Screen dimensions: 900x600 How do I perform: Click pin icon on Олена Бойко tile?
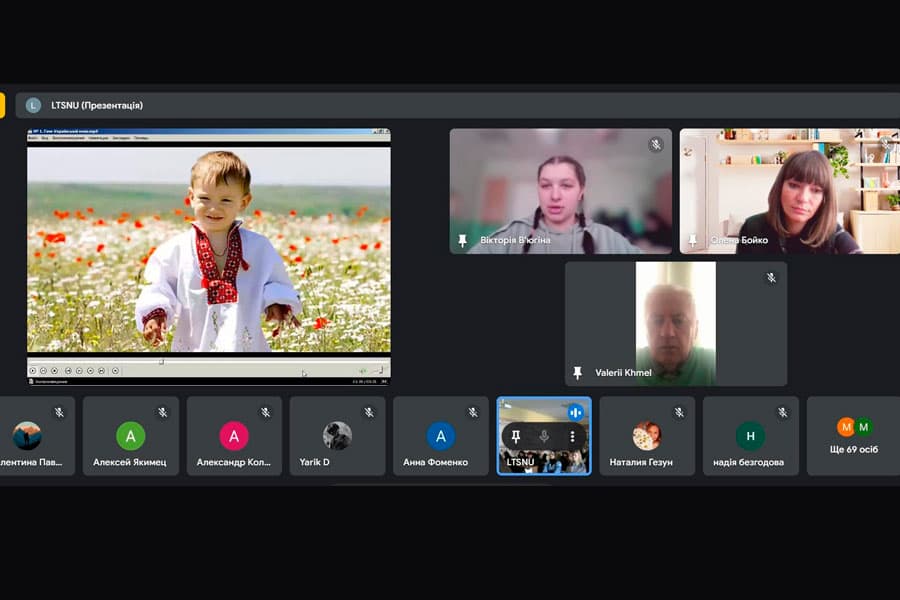692,241
